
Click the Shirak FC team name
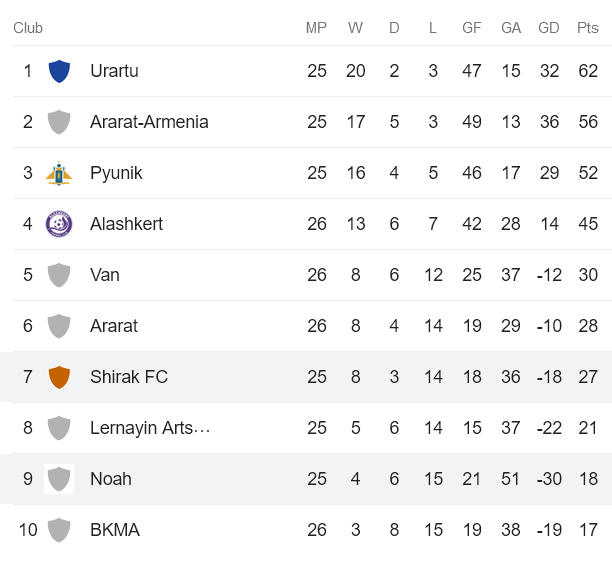[129, 377]
